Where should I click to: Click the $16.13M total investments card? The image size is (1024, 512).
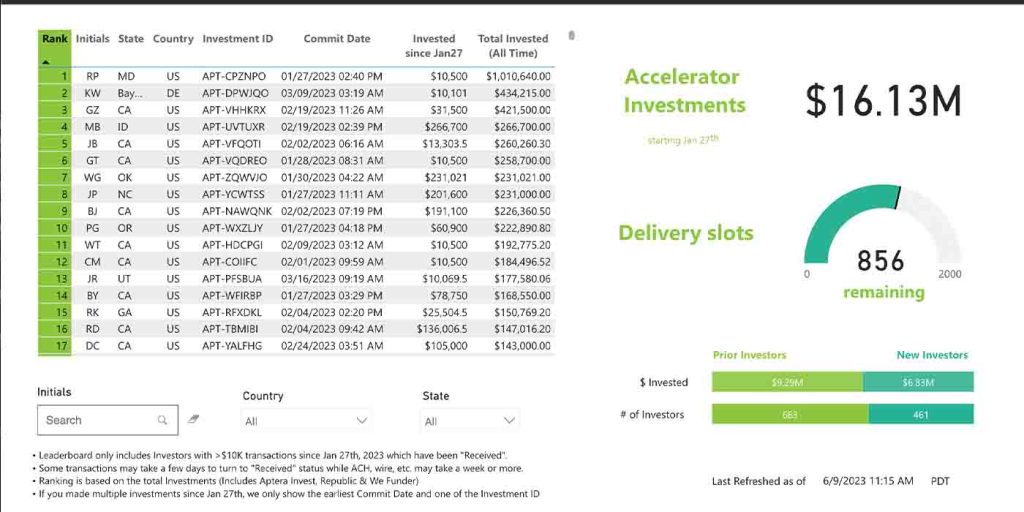883,101
